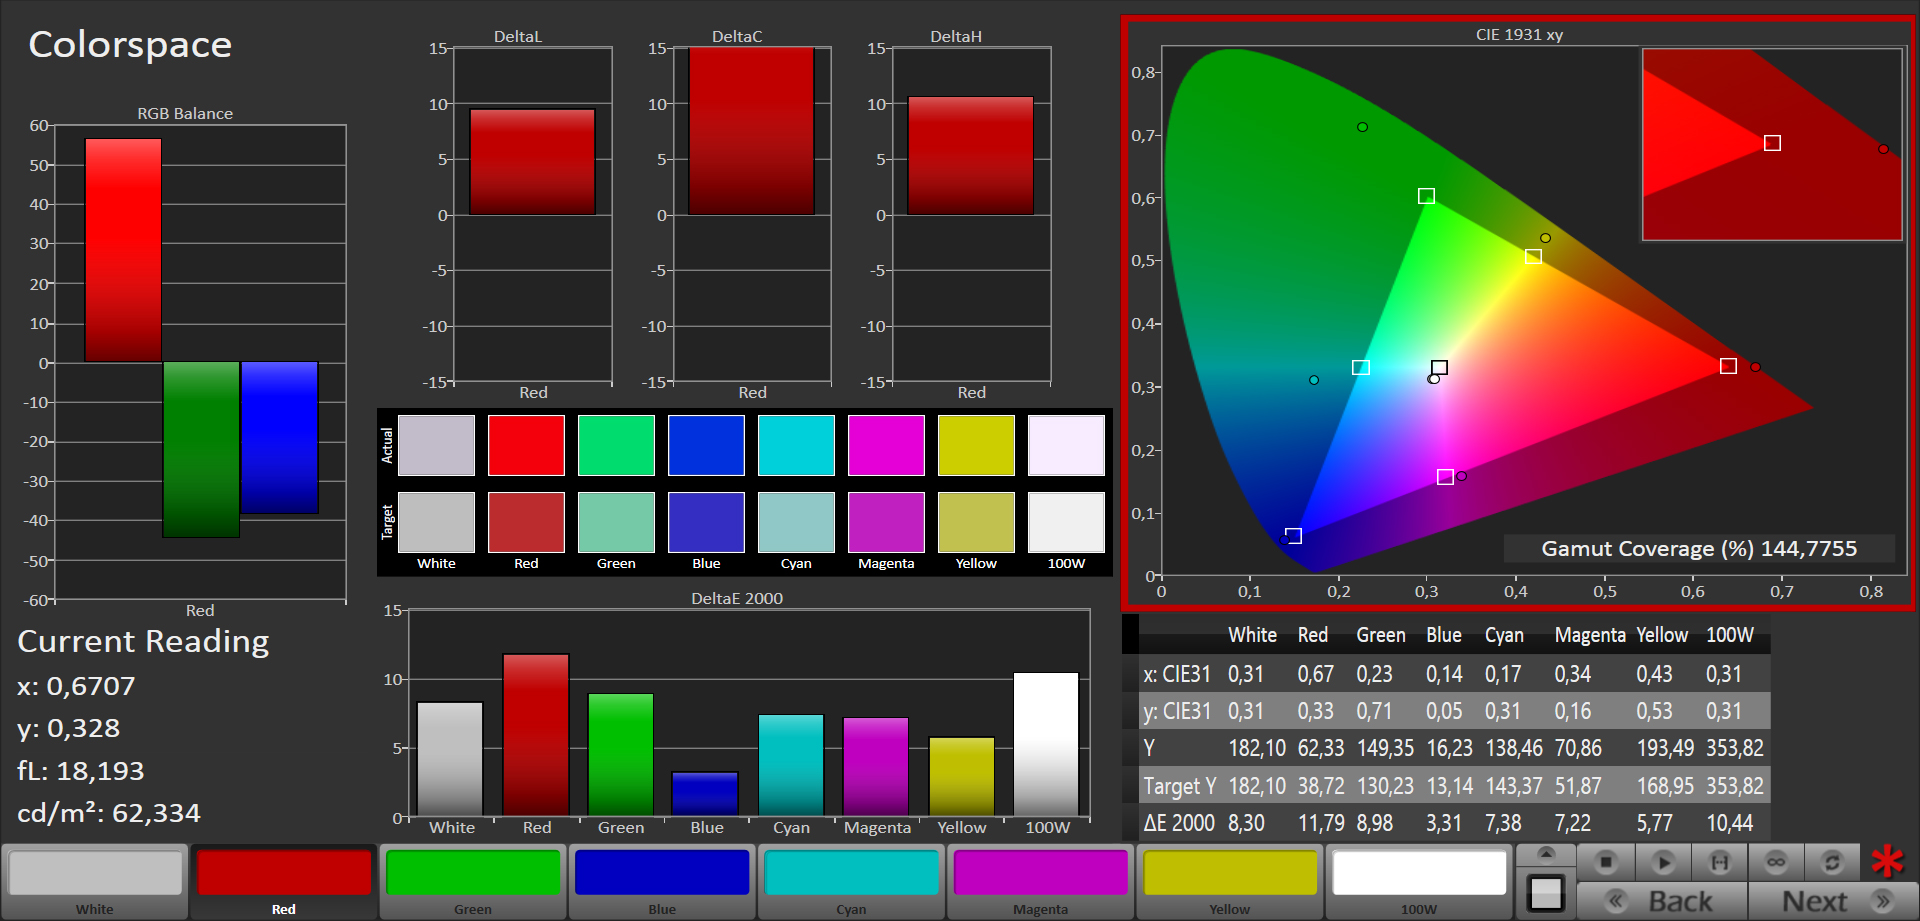The image size is (1920, 921).
Task: Click the Target Blue swatch
Action: point(706,522)
